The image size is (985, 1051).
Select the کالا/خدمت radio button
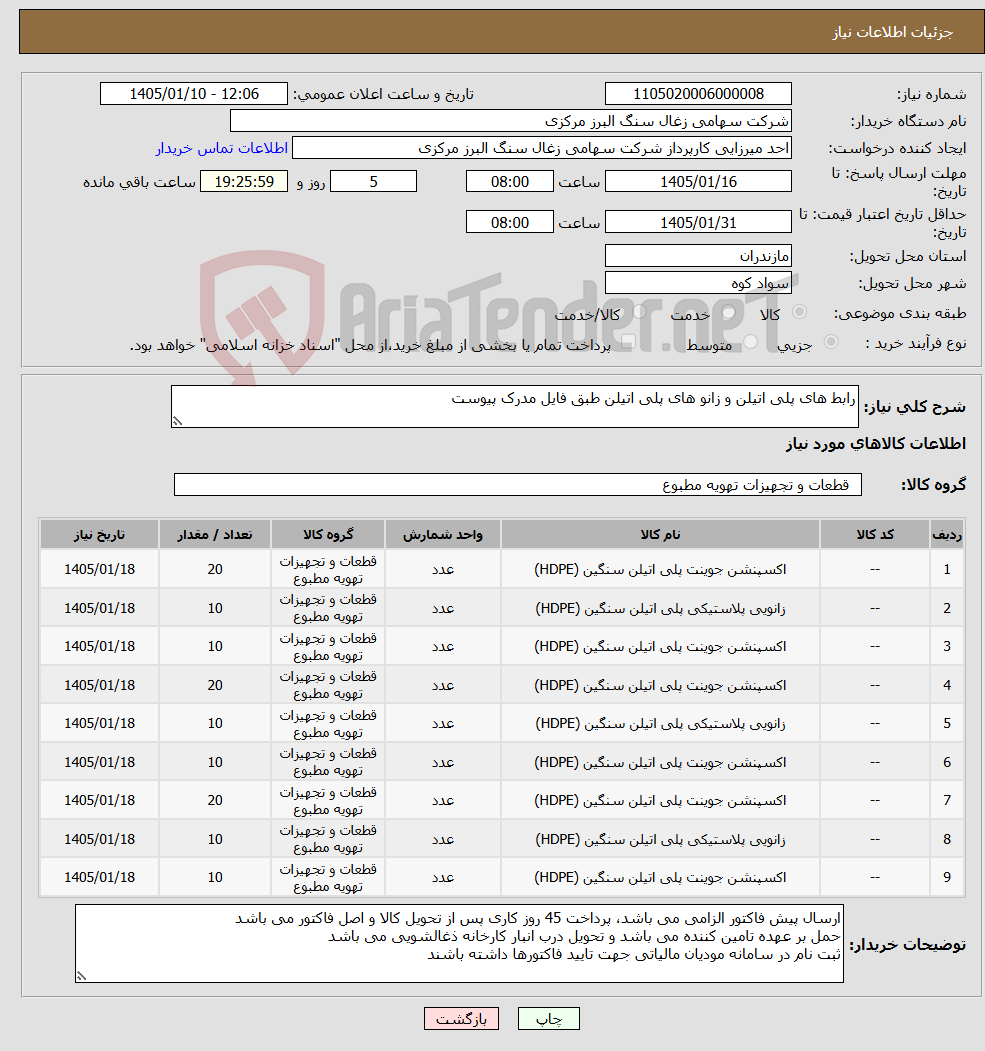point(640,311)
